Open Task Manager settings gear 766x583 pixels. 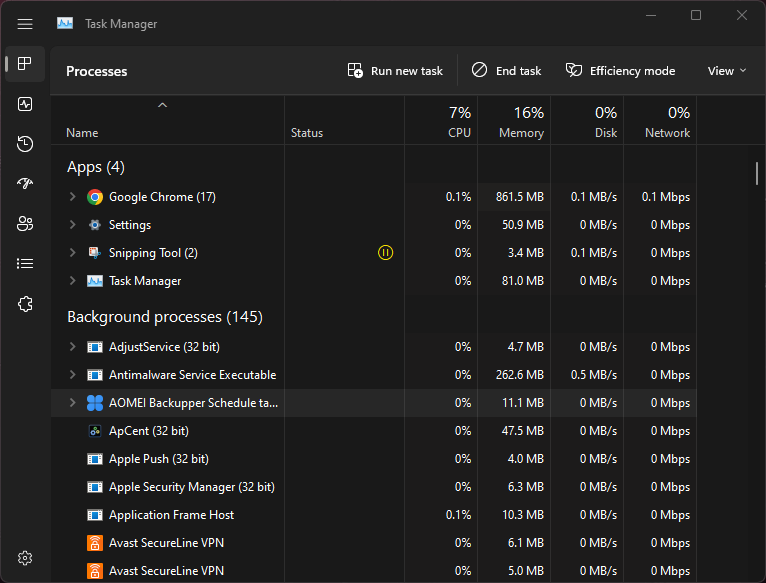[x=25, y=558]
